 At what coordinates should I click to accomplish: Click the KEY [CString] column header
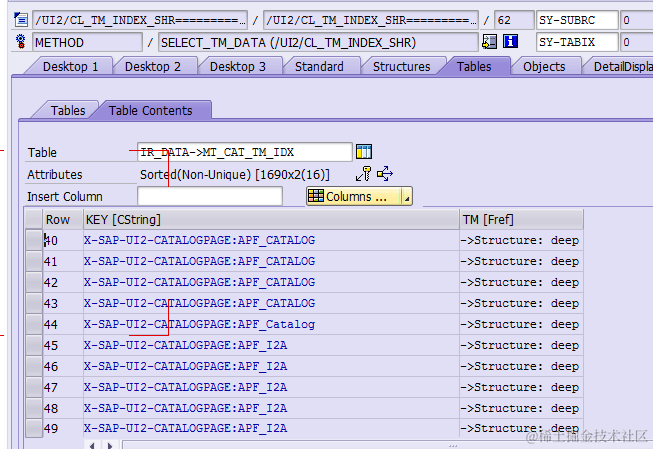tap(272, 220)
